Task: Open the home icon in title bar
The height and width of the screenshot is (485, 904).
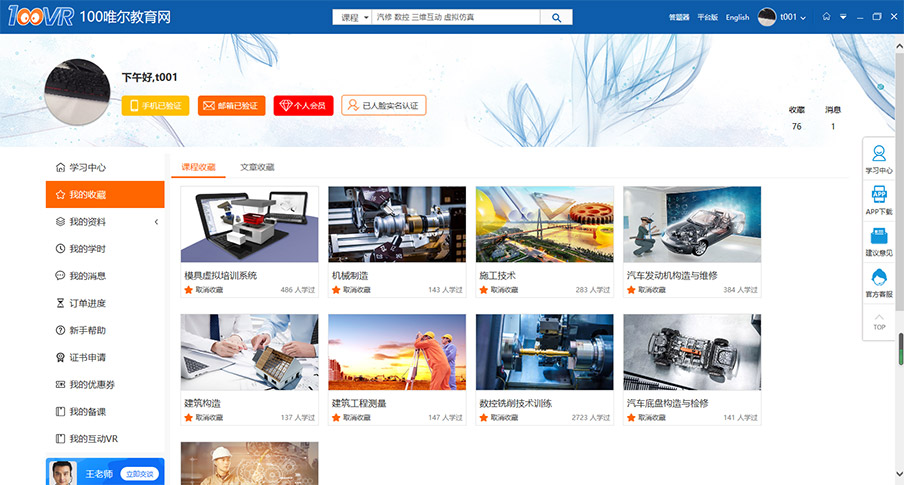Action: pyautogui.click(x=826, y=17)
